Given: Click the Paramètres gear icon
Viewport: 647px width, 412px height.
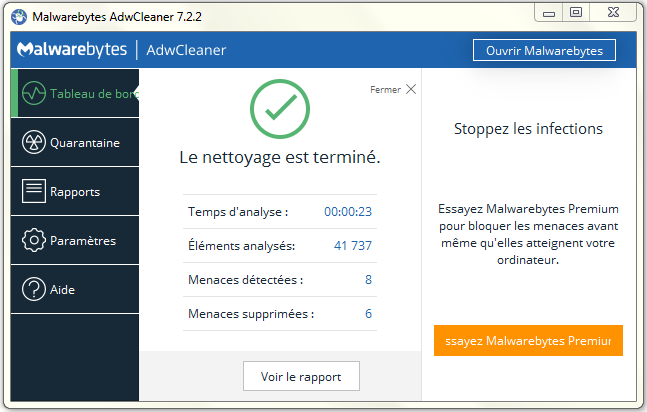Looking at the screenshot, I should 34,240.
